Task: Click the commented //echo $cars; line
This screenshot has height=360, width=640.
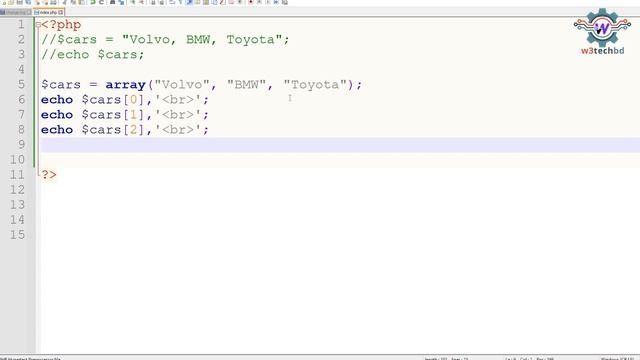Action: click(93, 55)
